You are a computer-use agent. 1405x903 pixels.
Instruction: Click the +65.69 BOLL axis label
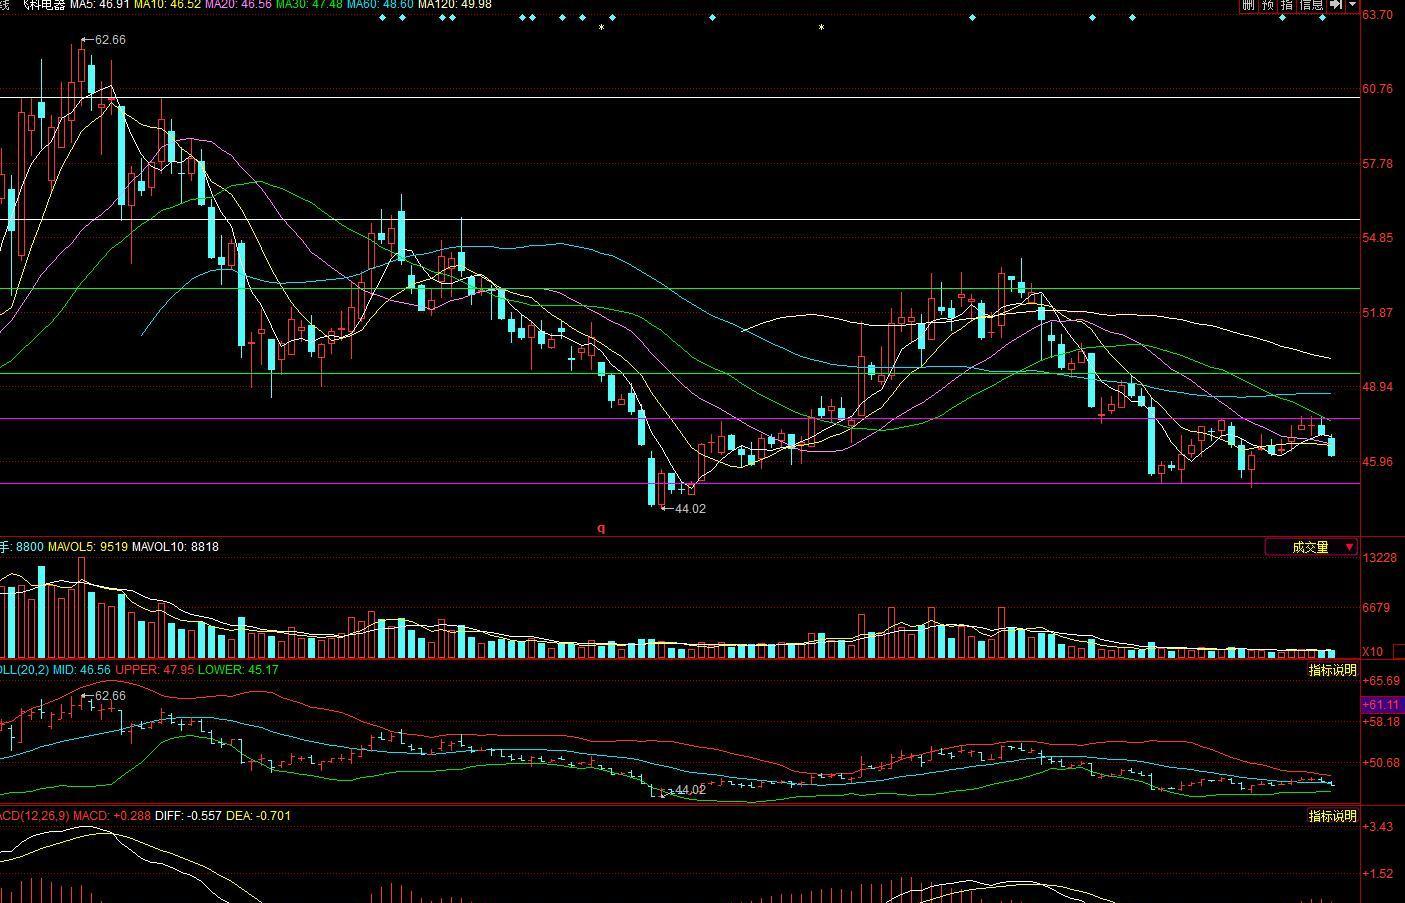pyautogui.click(x=1381, y=681)
